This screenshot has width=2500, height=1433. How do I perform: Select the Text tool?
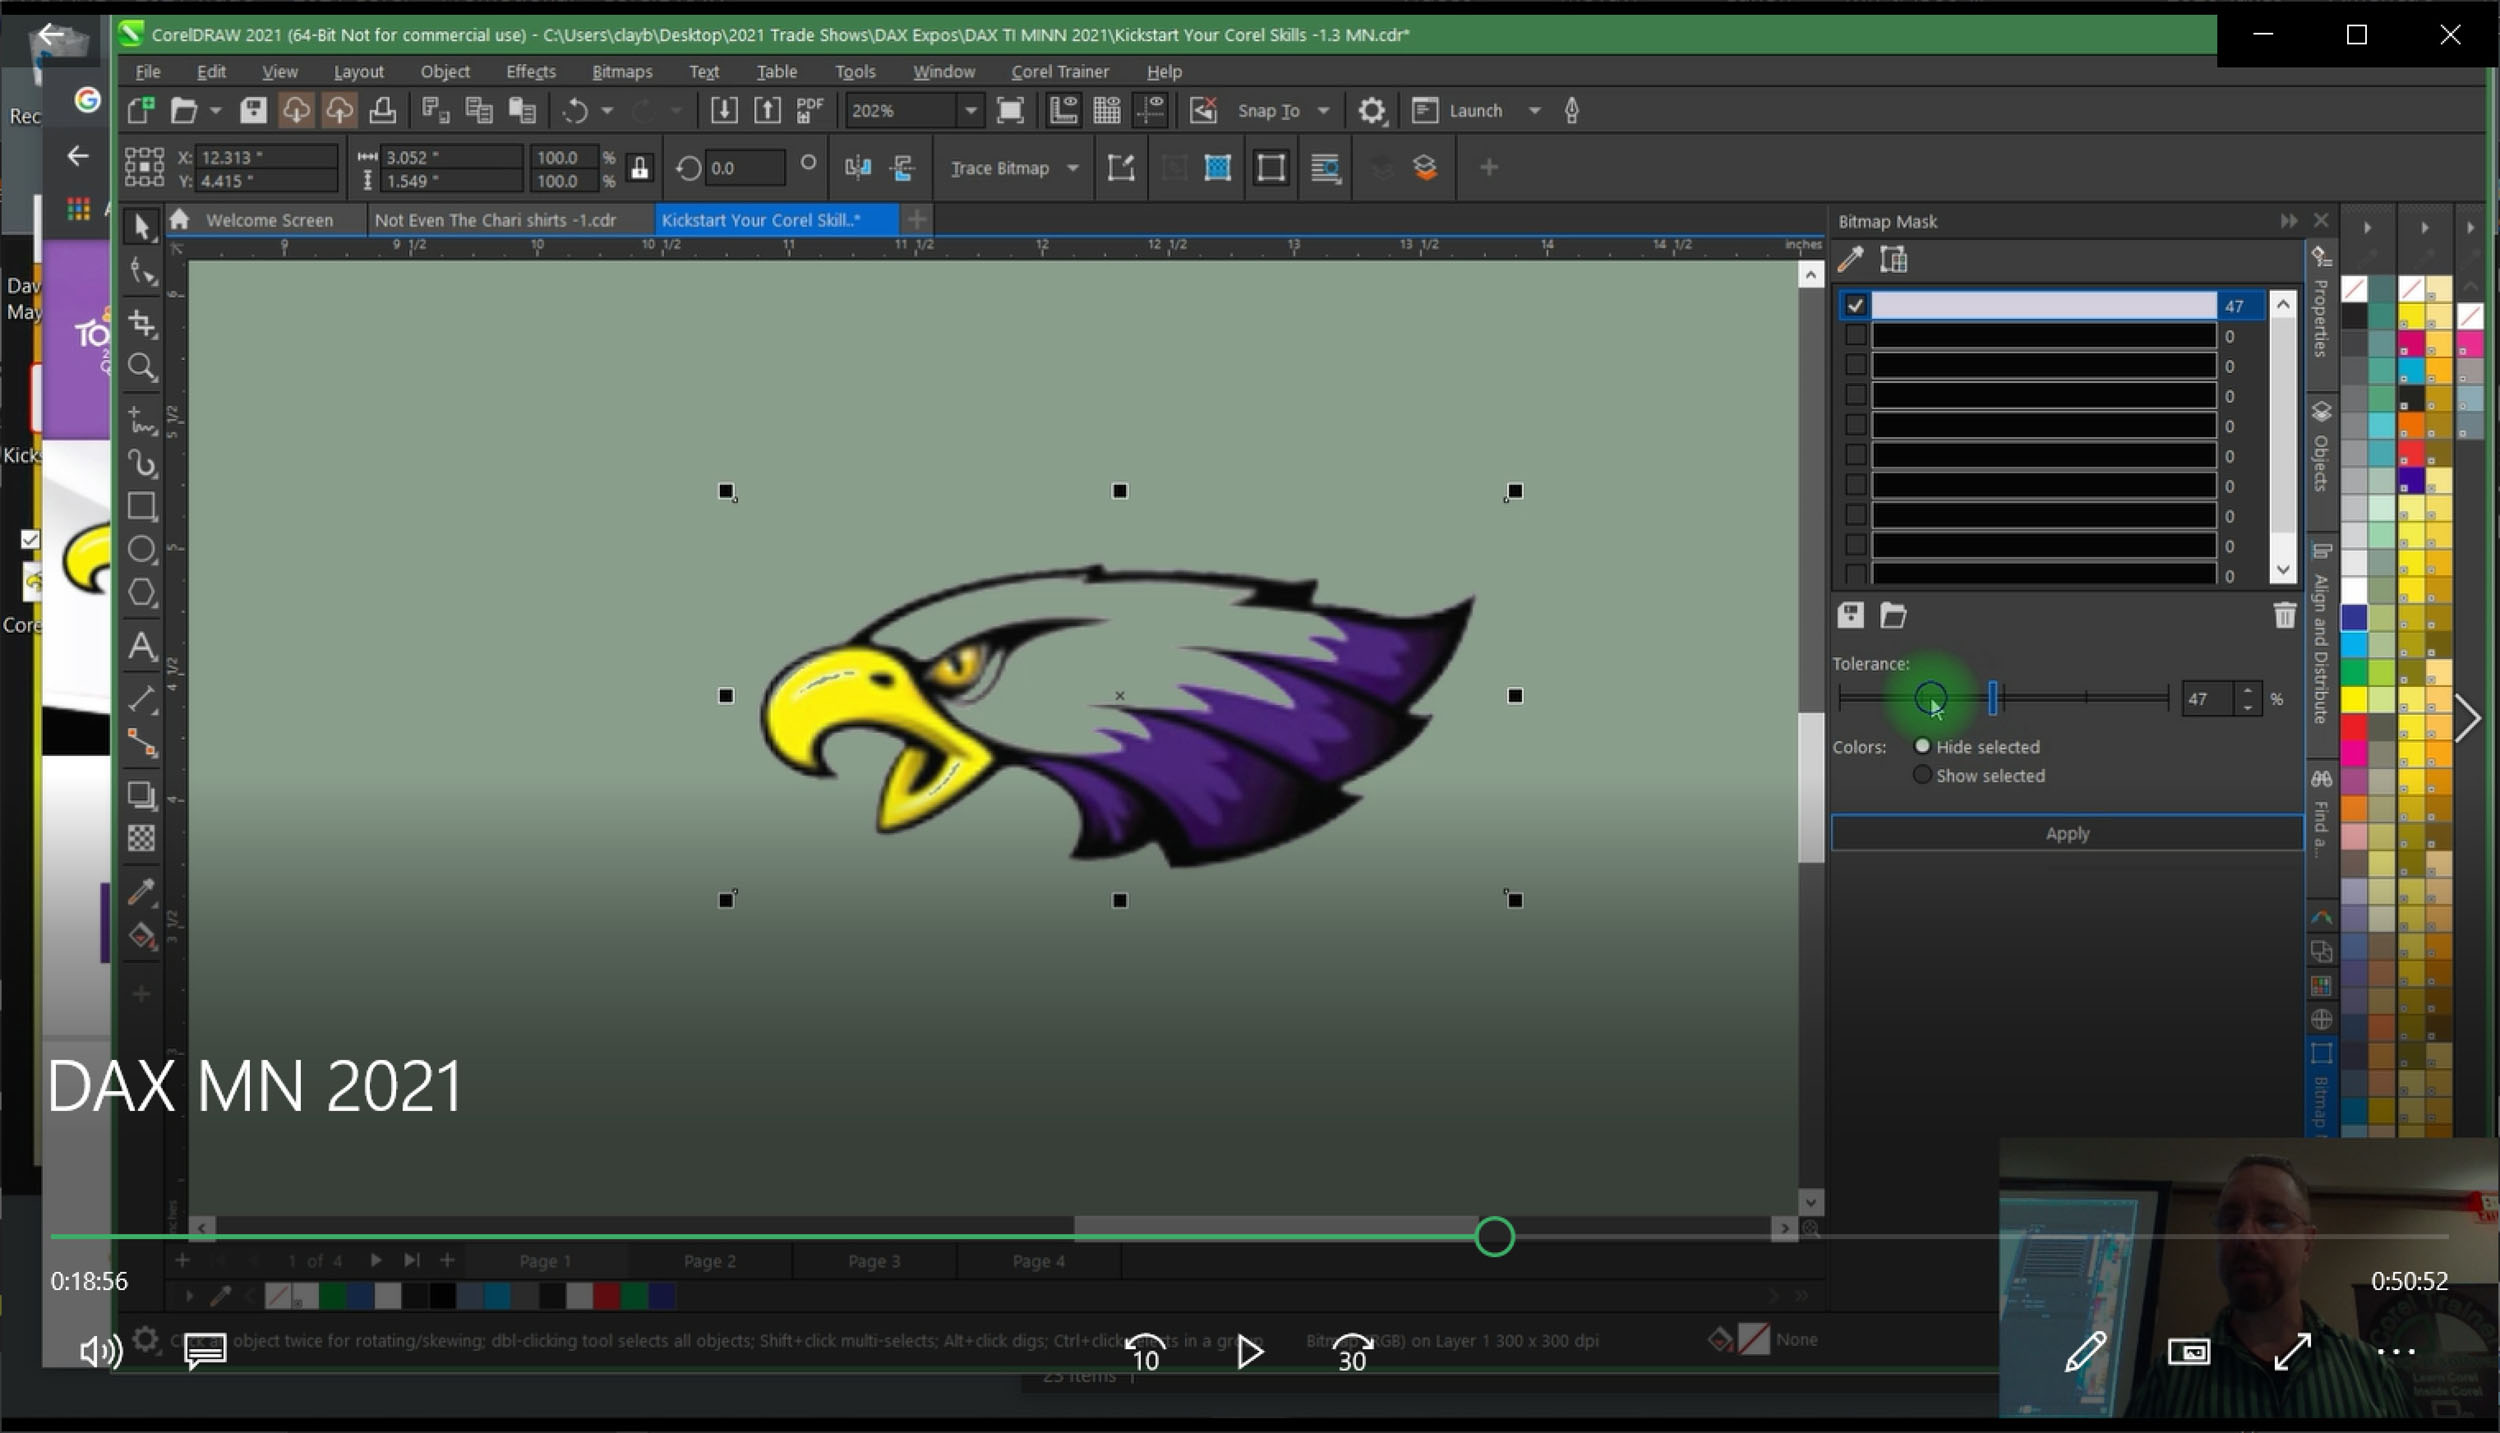pos(141,645)
